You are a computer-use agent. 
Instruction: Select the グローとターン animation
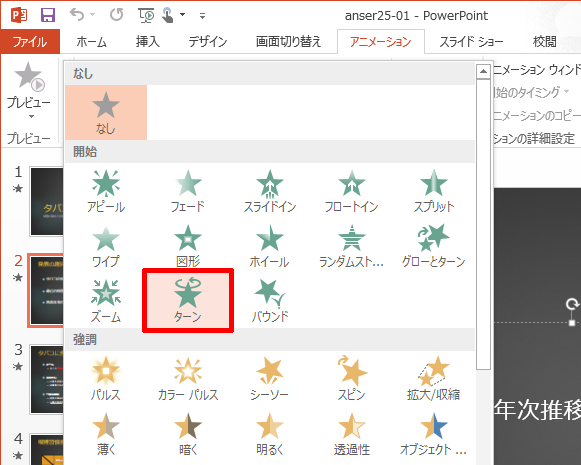click(x=434, y=246)
